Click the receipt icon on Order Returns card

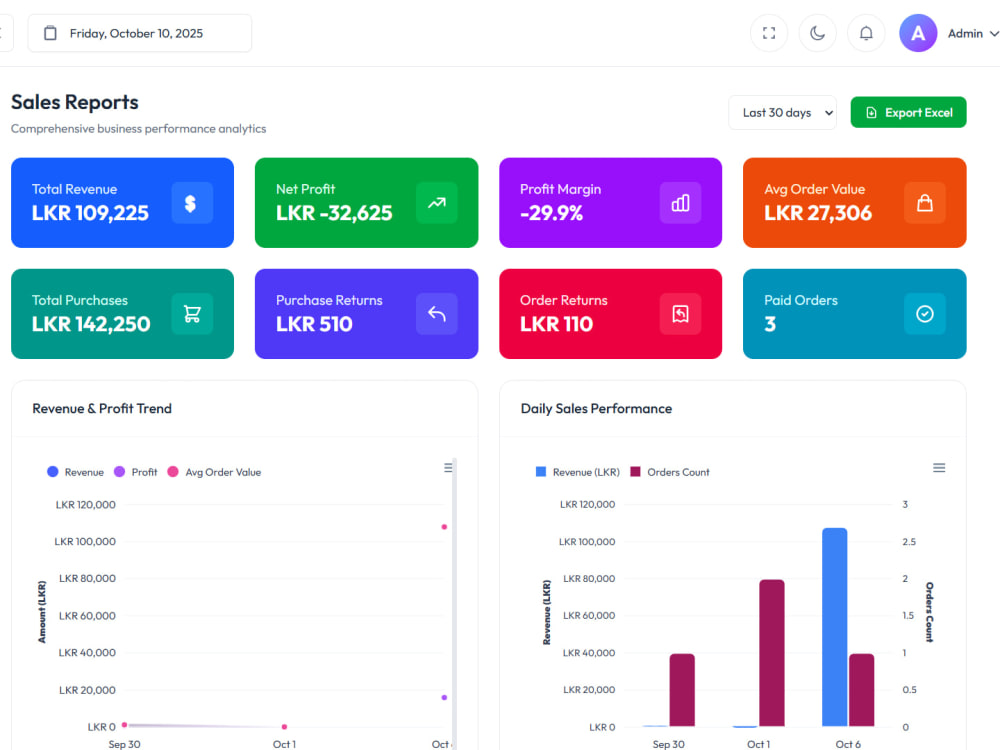click(680, 314)
